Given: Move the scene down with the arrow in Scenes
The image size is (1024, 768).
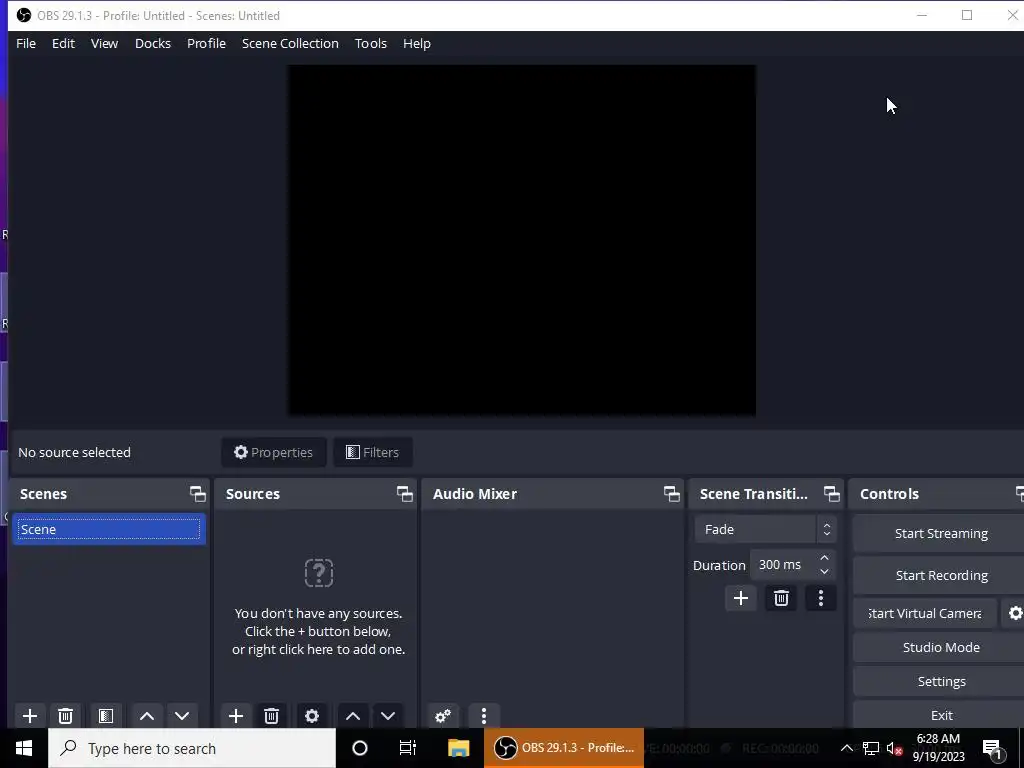Looking at the screenshot, I should tap(182, 716).
